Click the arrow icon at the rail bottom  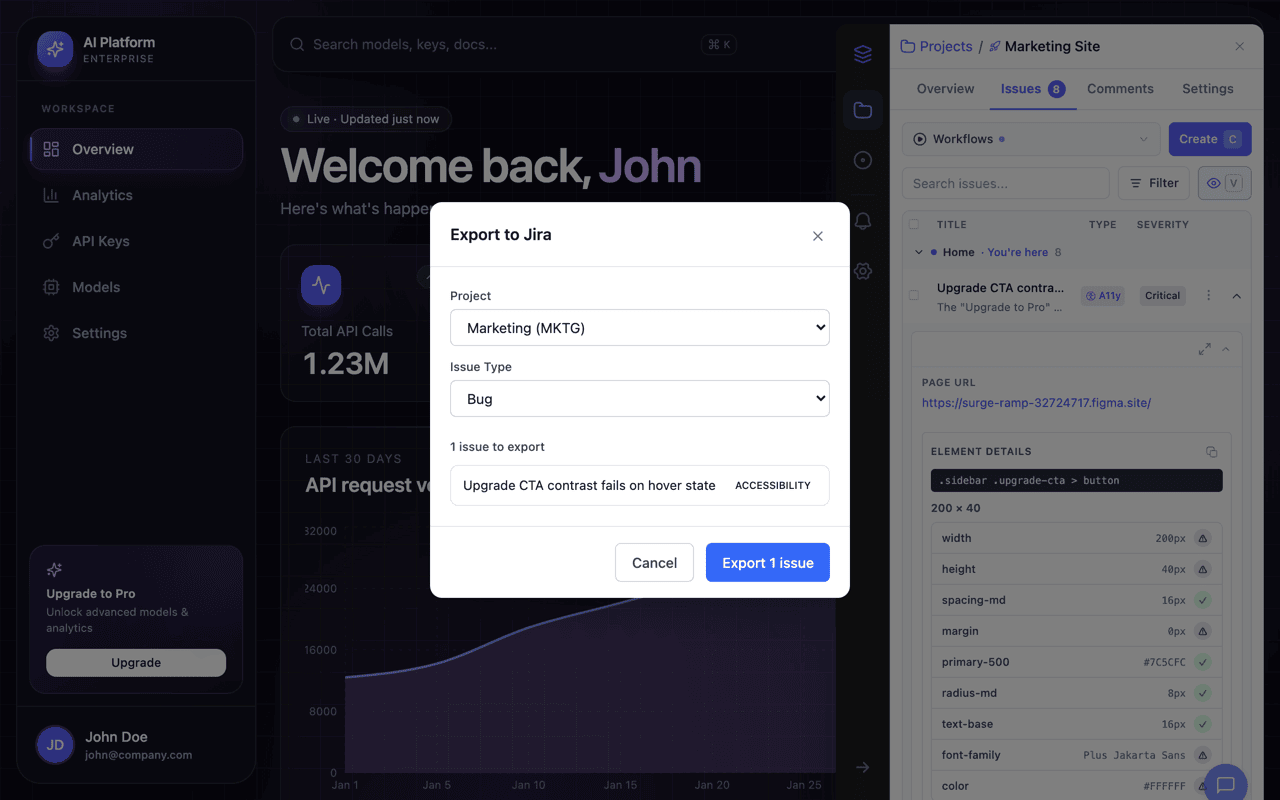pos(863,767)
